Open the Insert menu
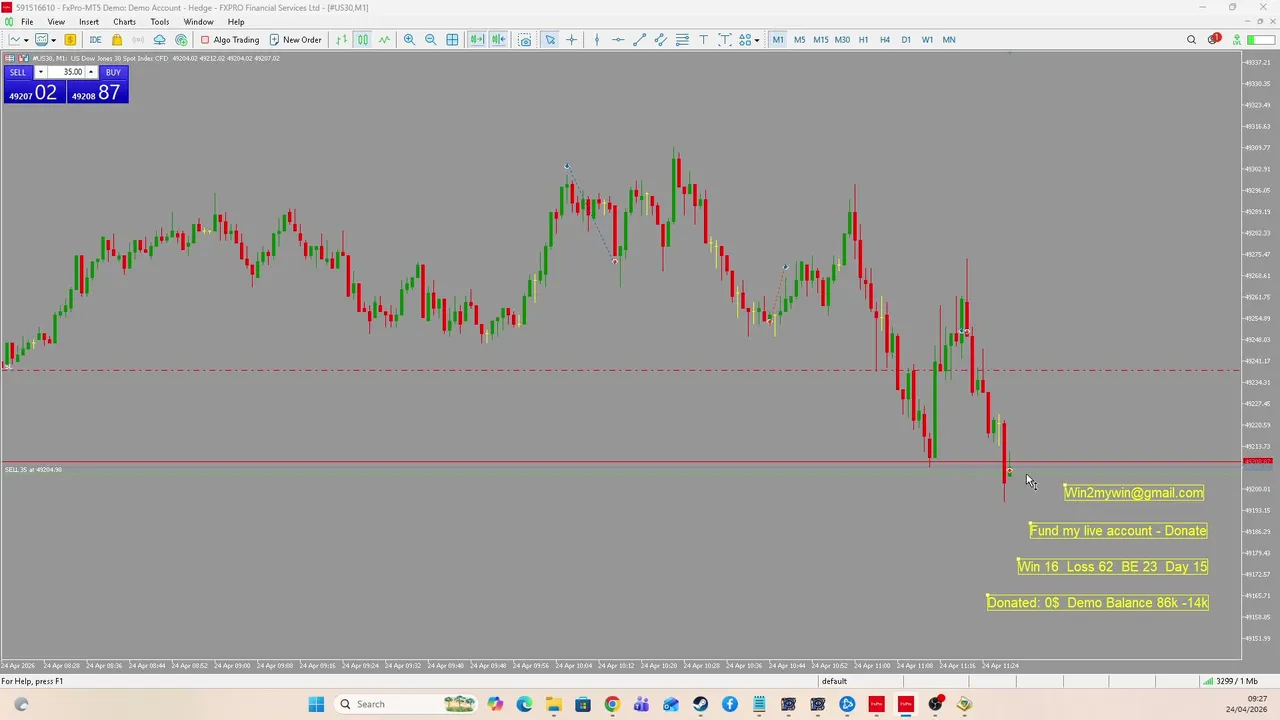This screenshot has width=1280, height=720. [x=89, y=22]
